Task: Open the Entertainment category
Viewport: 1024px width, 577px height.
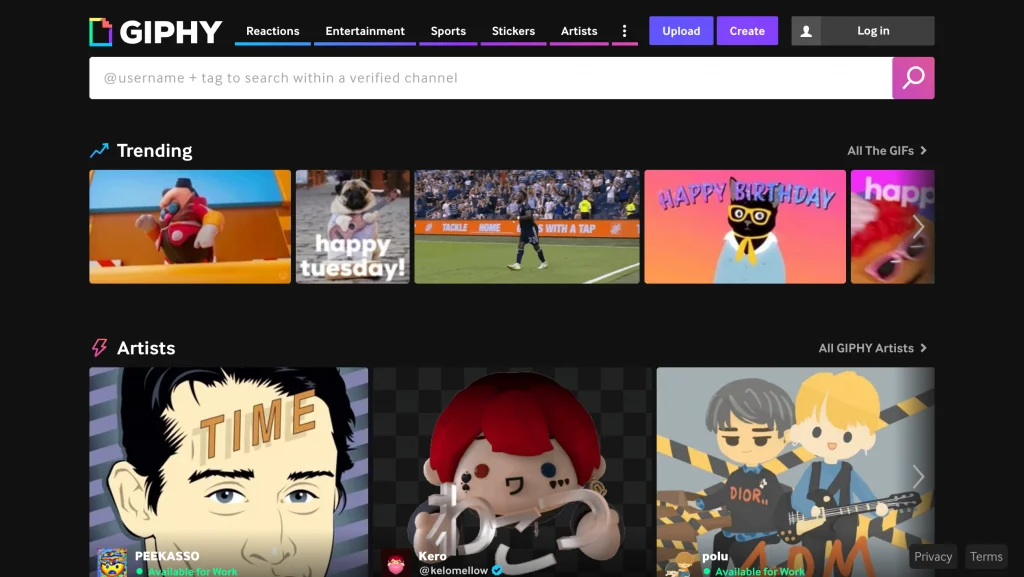Action: pyautogui.click(x=364, y=31)
